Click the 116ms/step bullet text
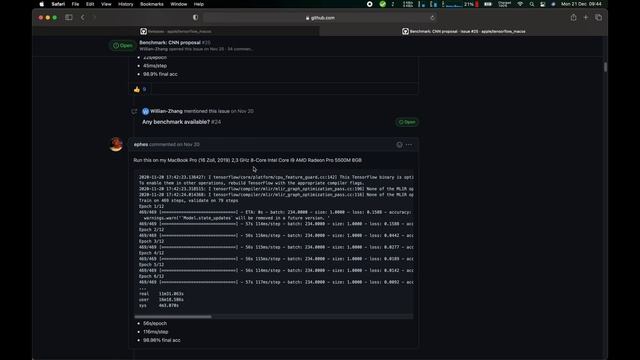This screenshot has width=640, height=360. click(156, 332)
